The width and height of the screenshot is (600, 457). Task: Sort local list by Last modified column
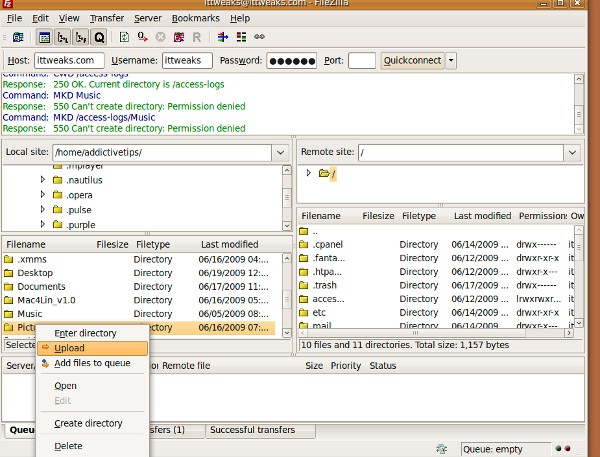230,244
